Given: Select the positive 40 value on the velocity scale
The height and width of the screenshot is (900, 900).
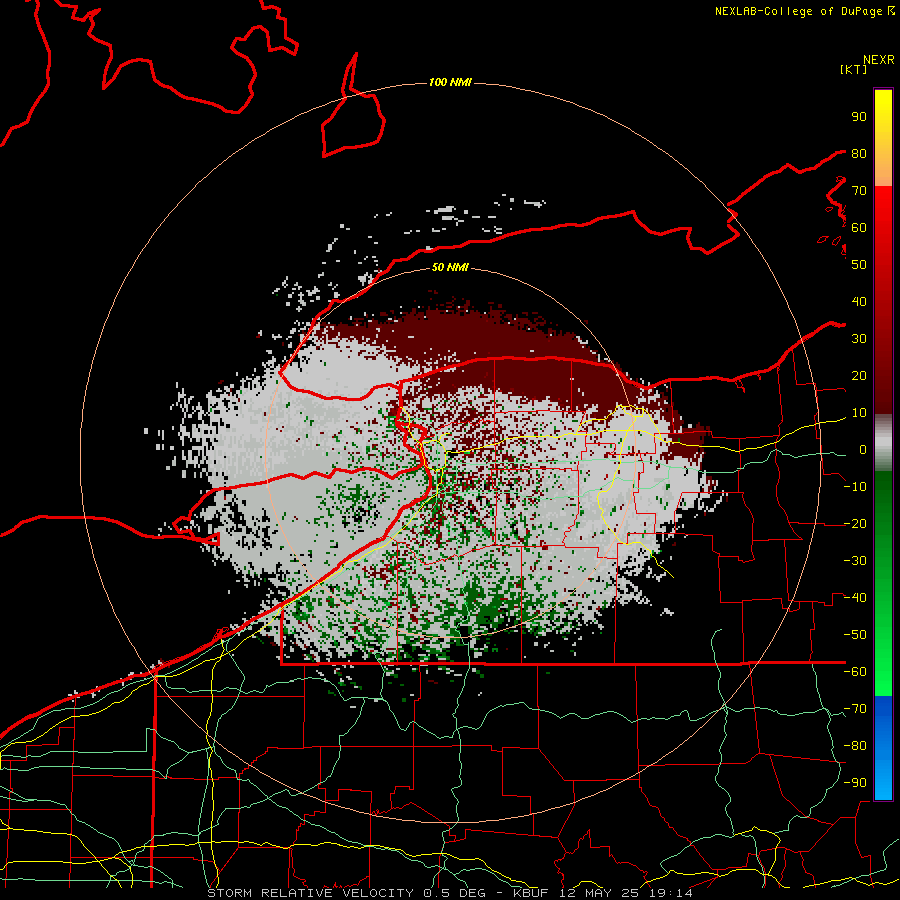Looking at the screenshot, I should [859, 301].
